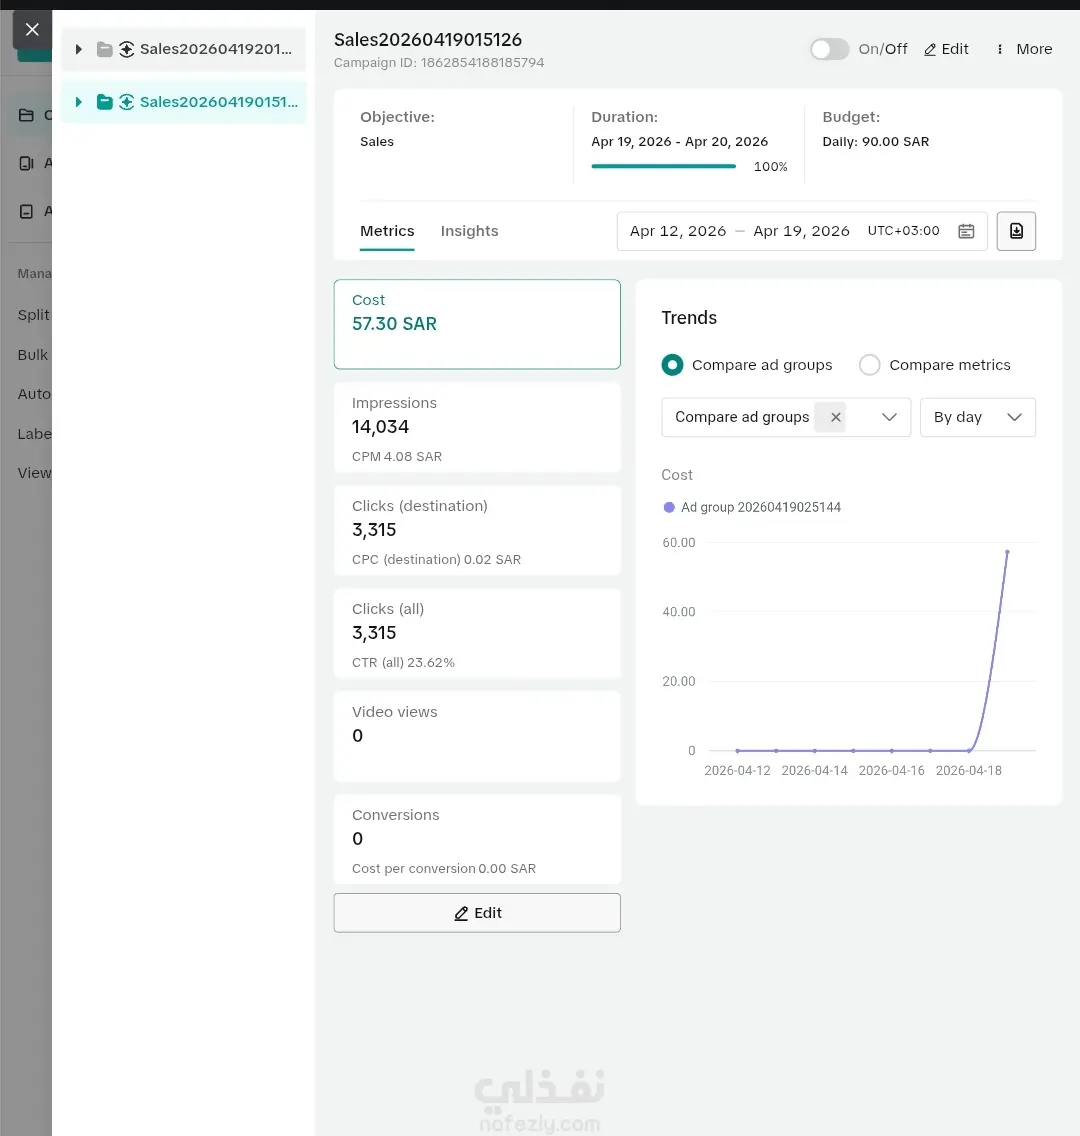Open the Auto item in background sidebar
This screenshot has width=1080, height=1136.
click(x=34, y=394)
